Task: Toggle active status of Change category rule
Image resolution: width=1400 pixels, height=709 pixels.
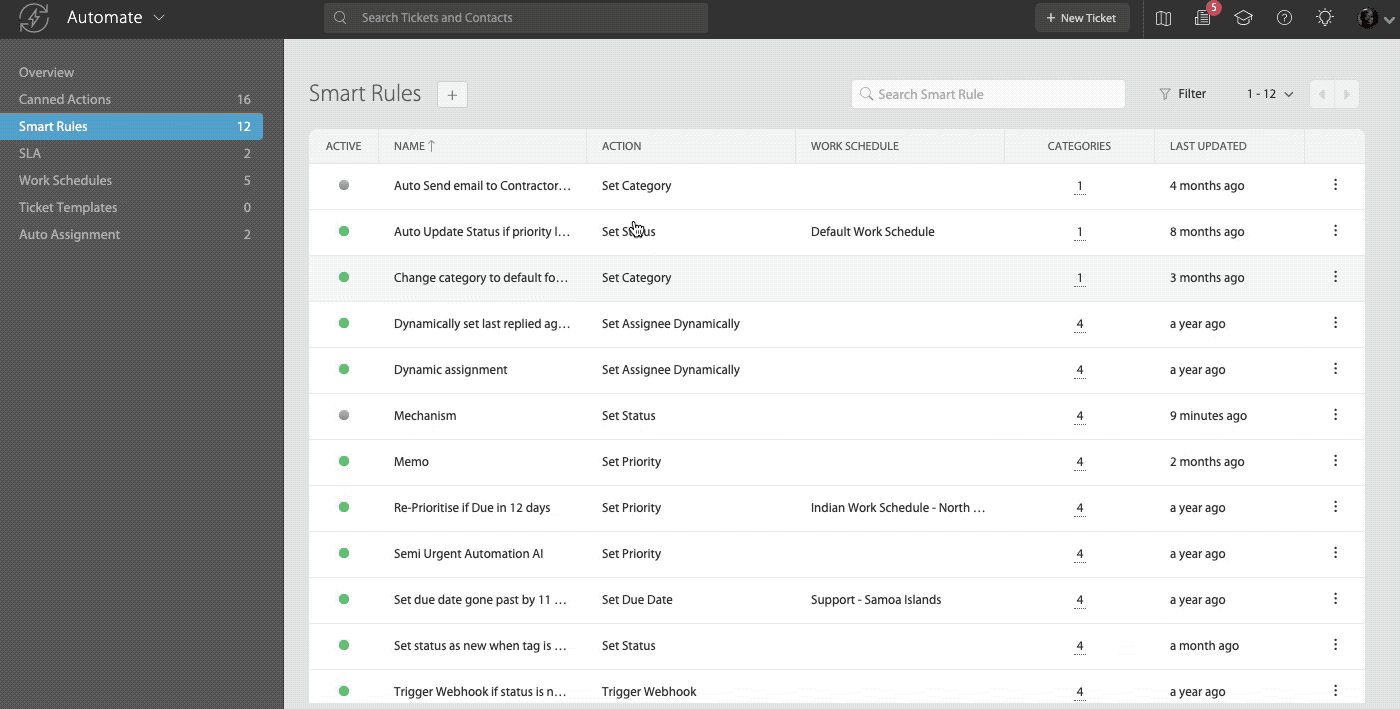Action: click(x=344, y=277)
